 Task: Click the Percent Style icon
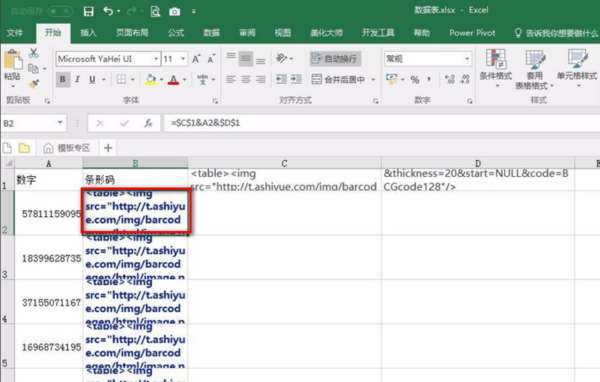(415, 80)
